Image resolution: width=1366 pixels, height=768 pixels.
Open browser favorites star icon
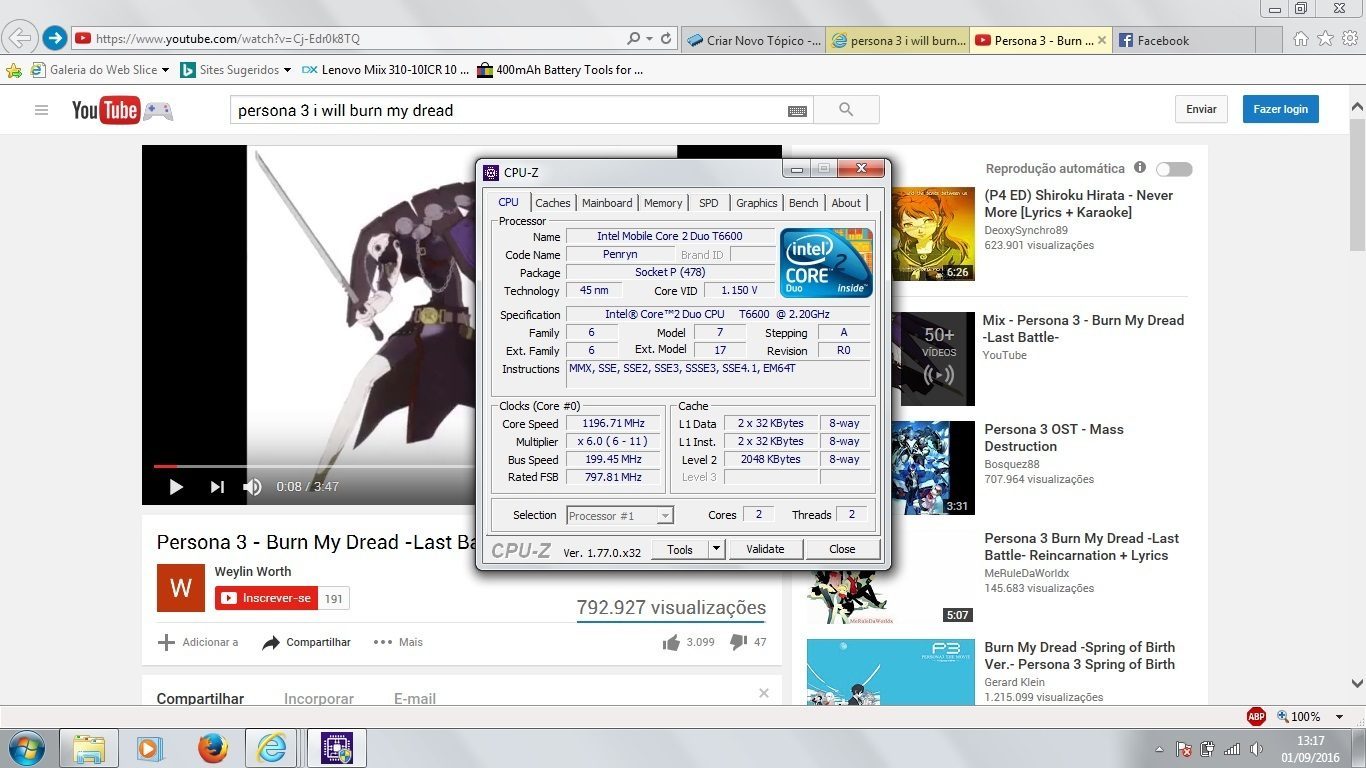pos(1325,39)
